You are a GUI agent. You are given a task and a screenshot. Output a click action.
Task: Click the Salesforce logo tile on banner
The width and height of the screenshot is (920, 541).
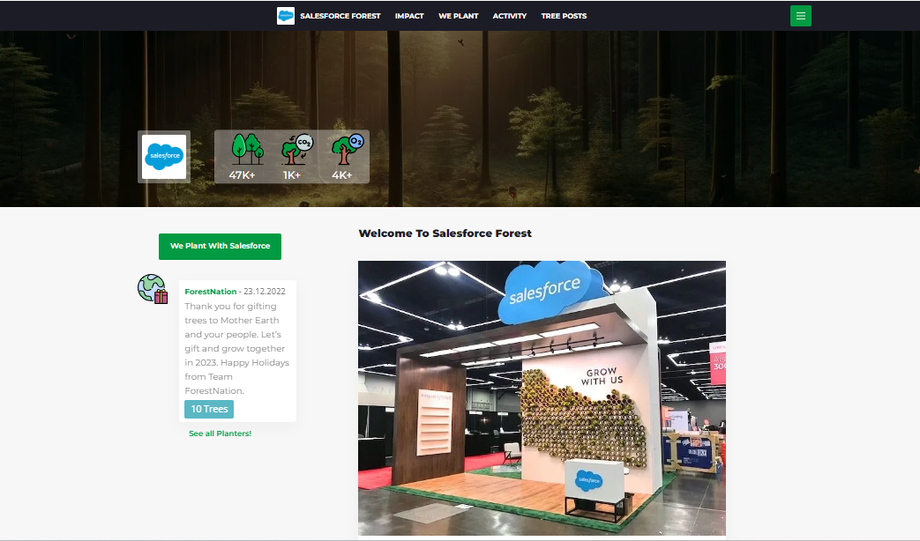pos(164,157)
